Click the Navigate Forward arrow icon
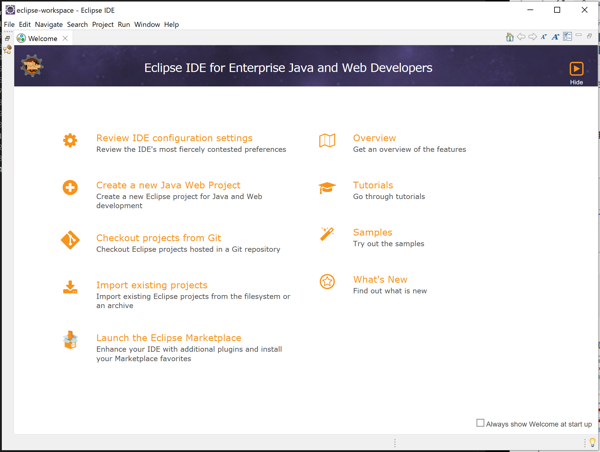The height and width of the screenshot is (452, 600). (533, 37)
